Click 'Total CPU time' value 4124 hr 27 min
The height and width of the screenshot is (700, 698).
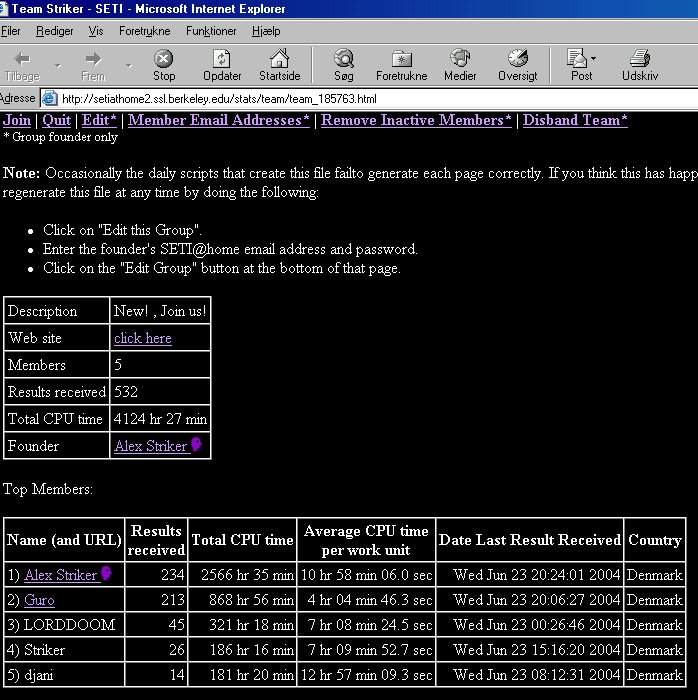point(160,419)
